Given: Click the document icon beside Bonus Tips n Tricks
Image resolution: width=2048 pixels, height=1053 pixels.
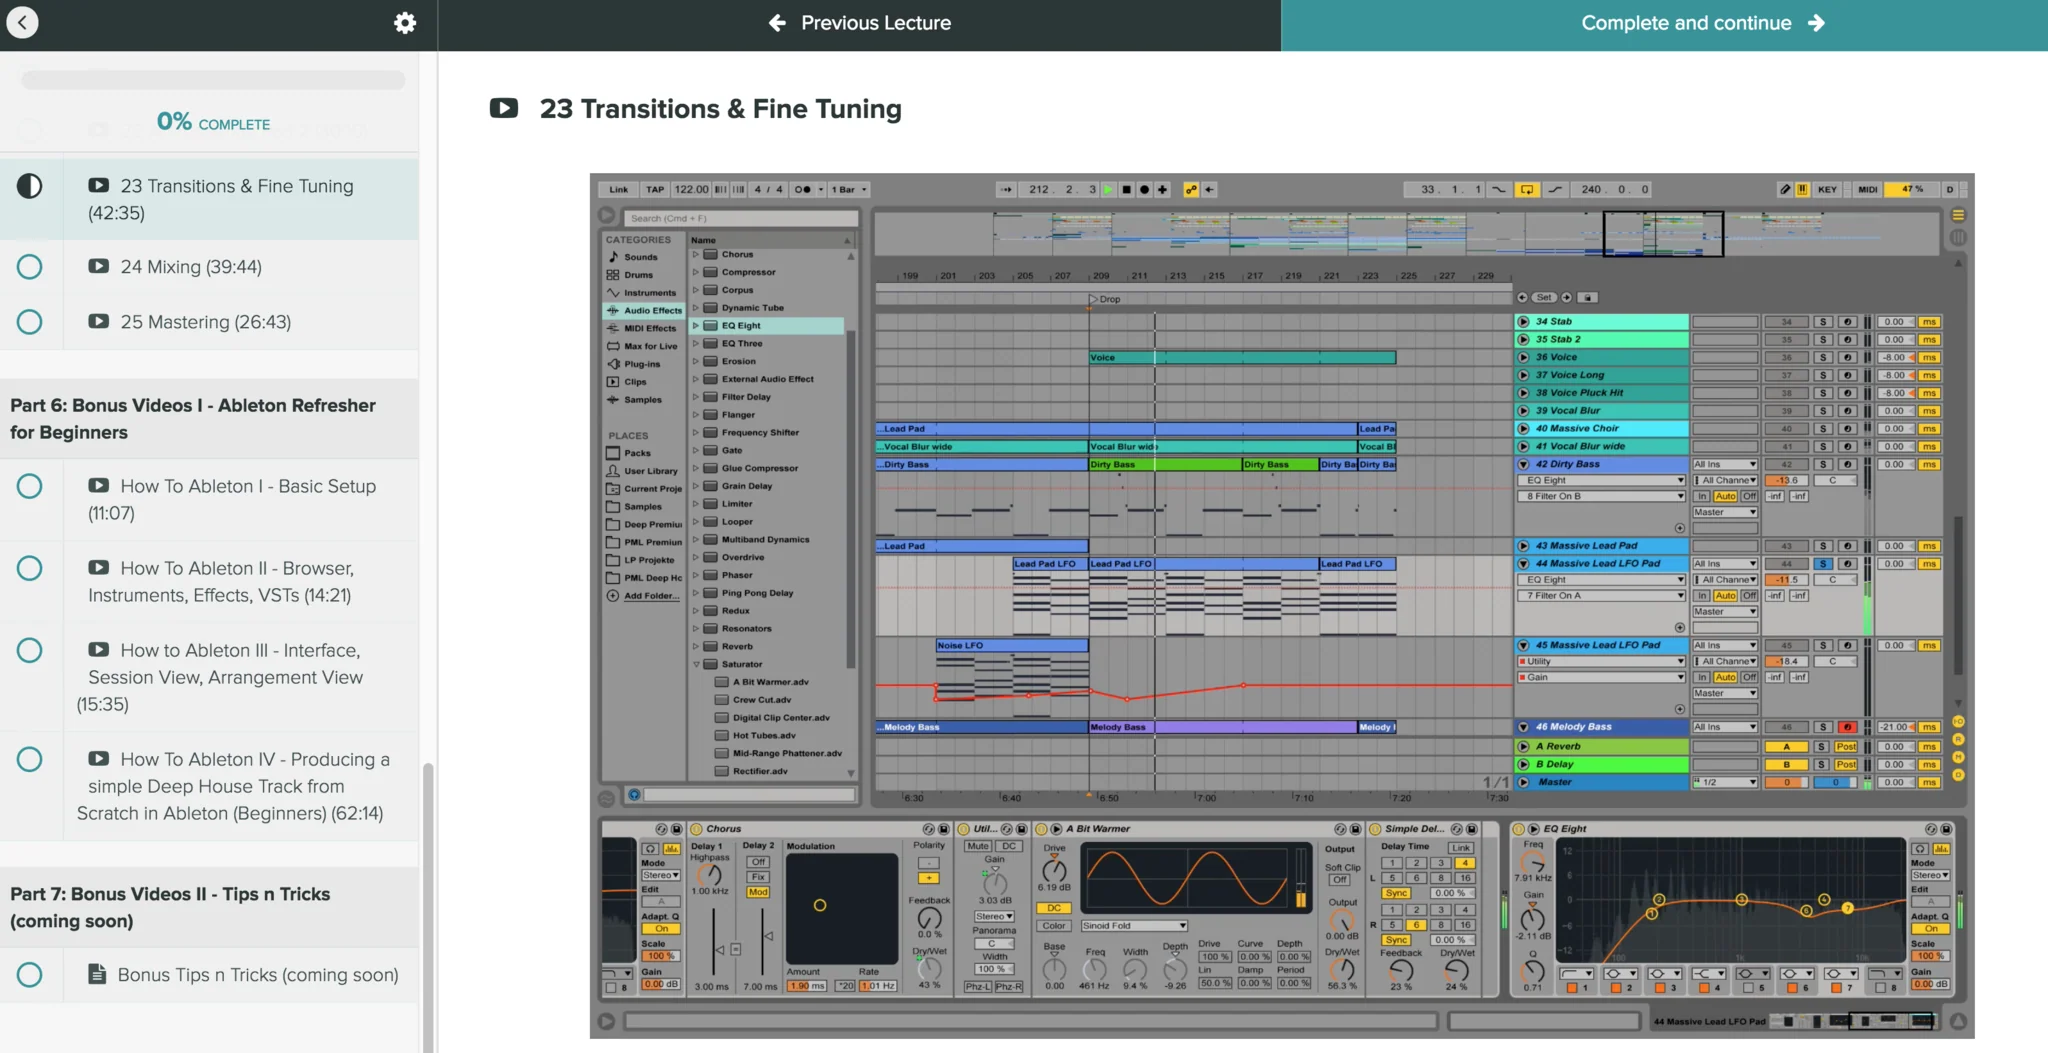Looking at the screenshot, I should coord(97,974).
